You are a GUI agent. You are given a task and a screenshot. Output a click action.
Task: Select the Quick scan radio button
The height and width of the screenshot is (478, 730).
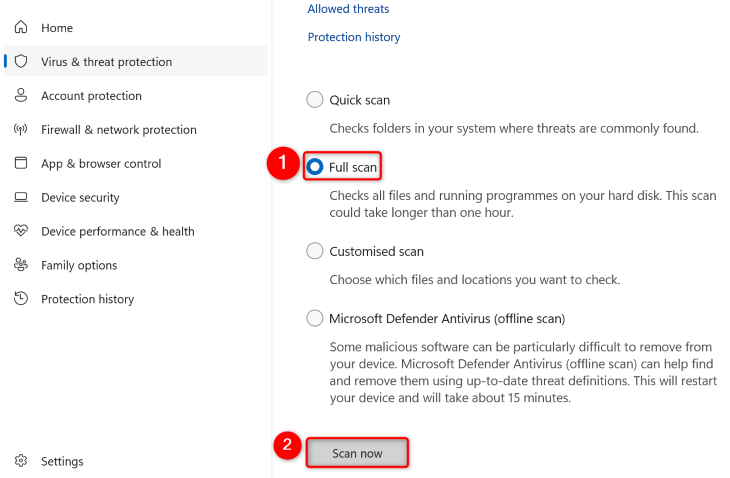click(315, 100)
